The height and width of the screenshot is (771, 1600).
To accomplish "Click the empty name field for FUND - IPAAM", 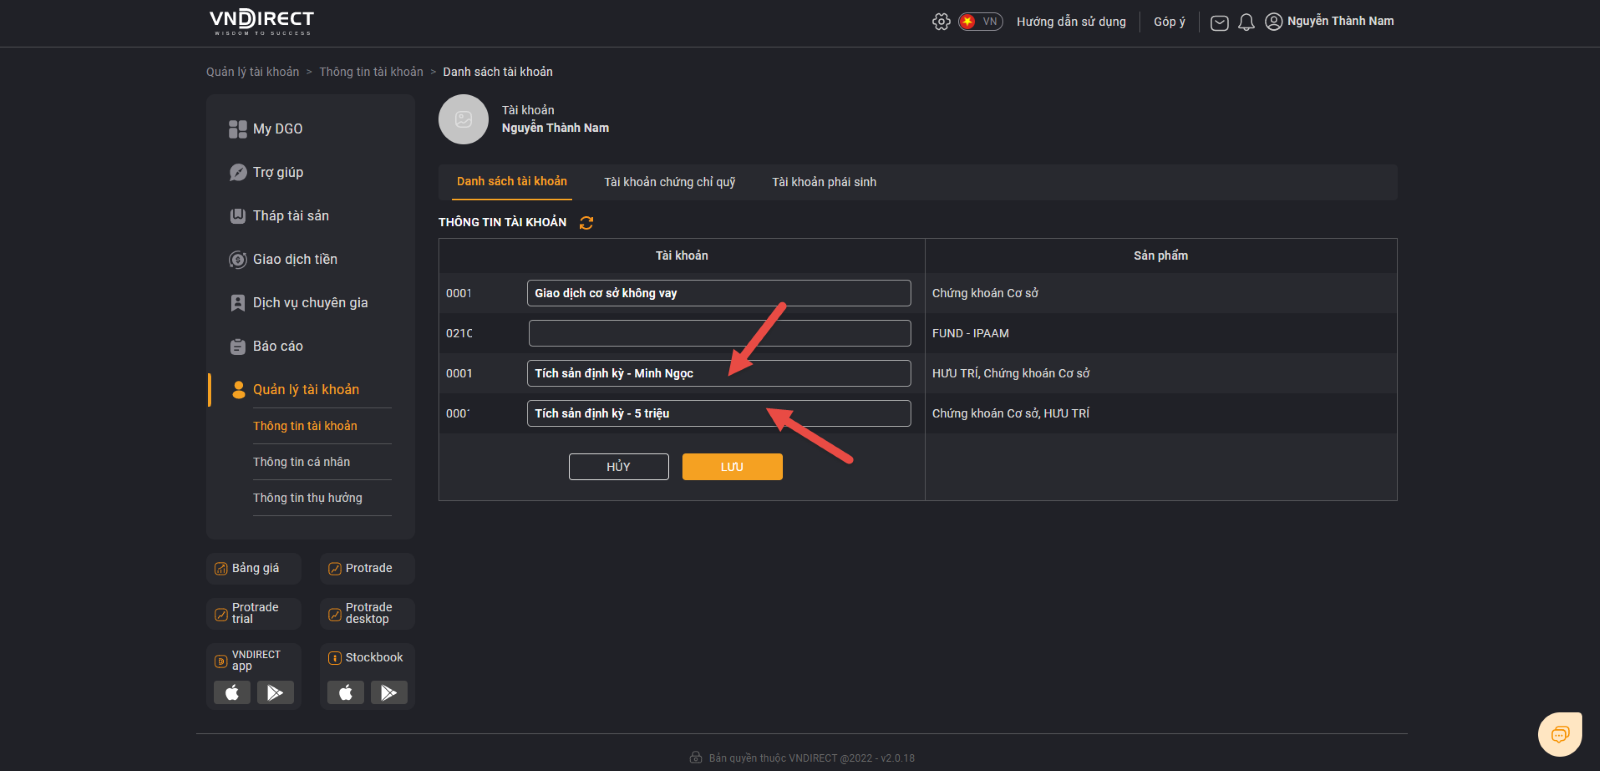I will [x=719, y=333].
